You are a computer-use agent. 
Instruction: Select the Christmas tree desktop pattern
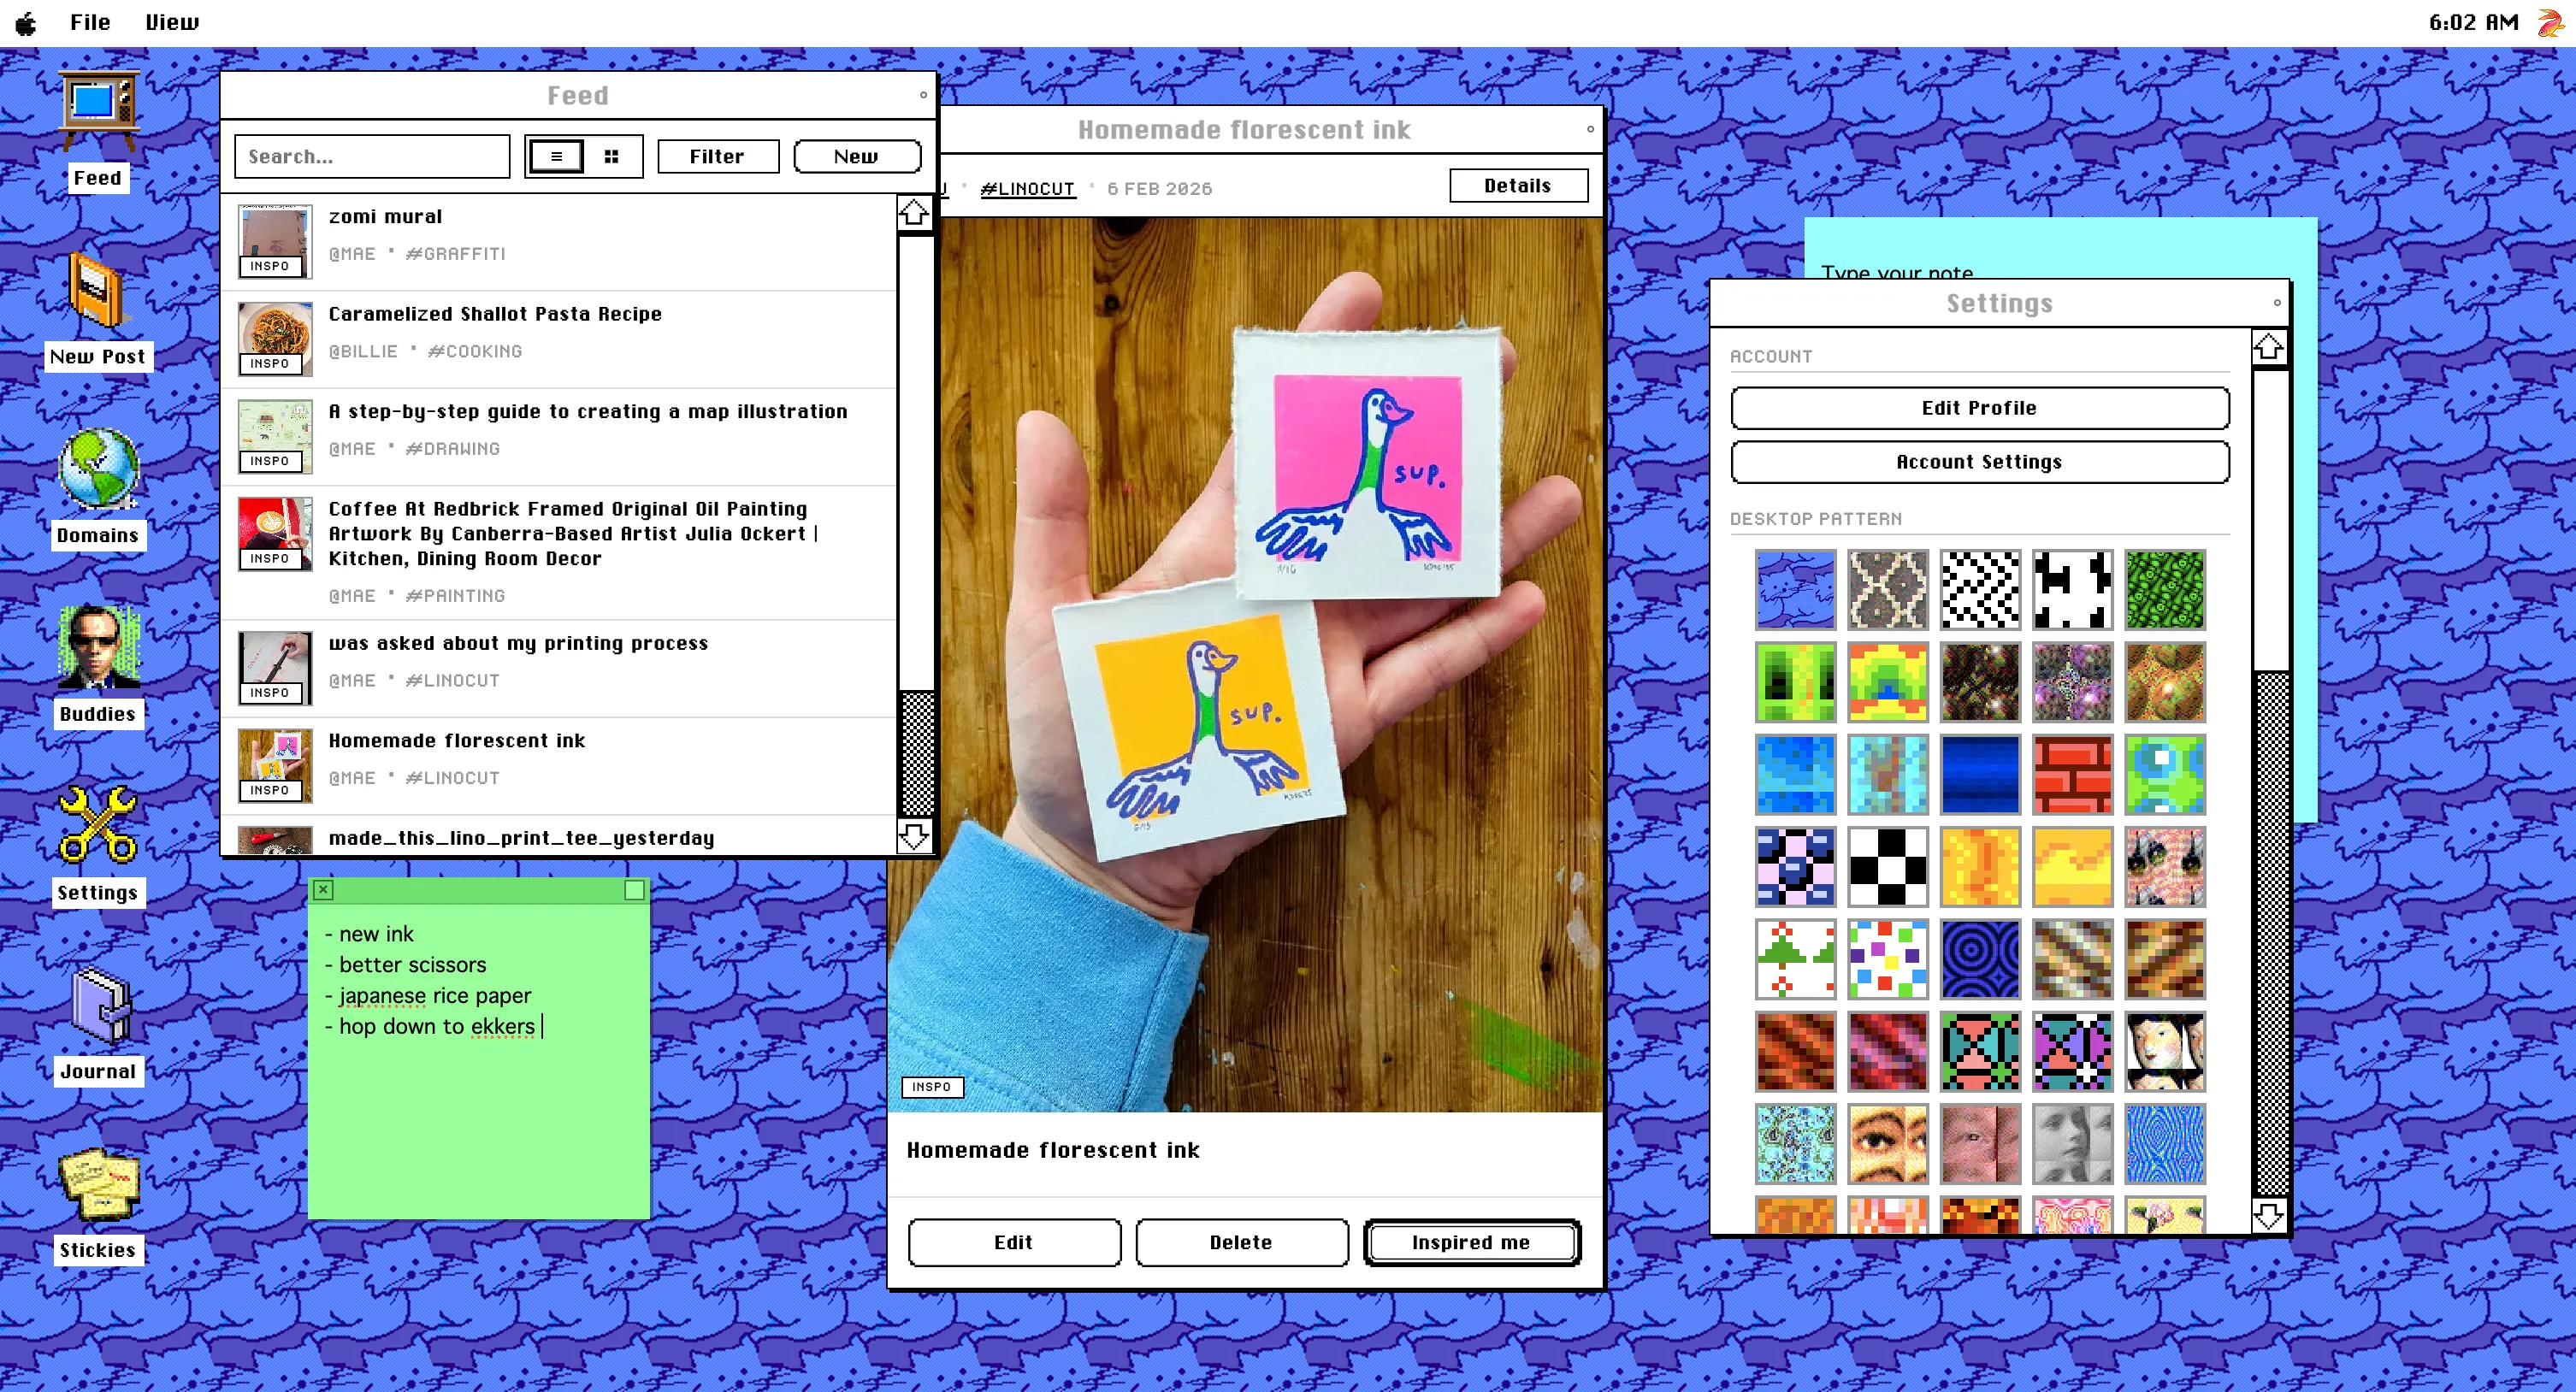[1795, 959]
